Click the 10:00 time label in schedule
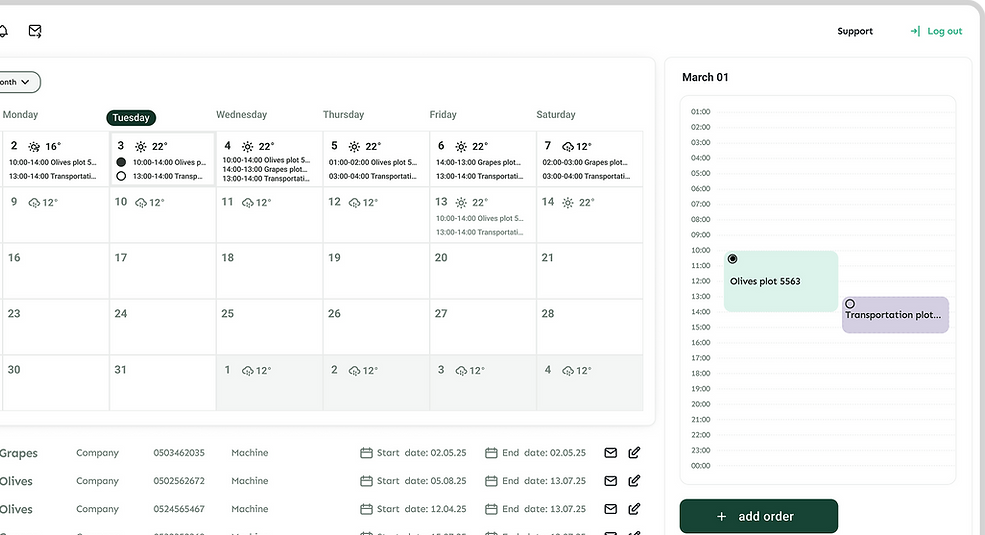Viewport: 985px width, 535px height. (700, 251)
